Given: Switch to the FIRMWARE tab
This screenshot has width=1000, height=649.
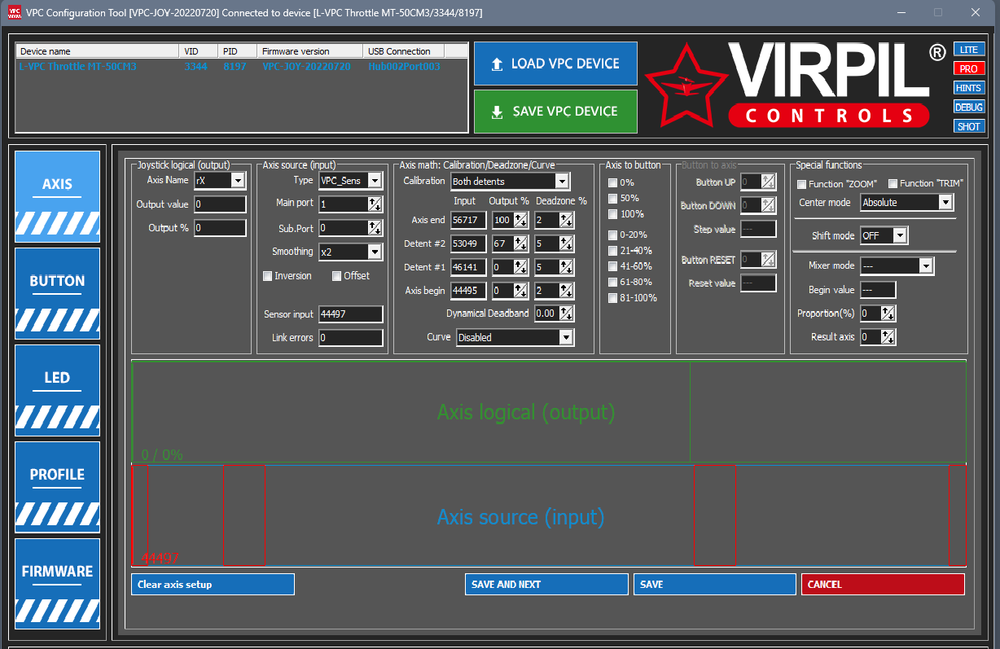Looking at the screenshot, I should coord(57,584).
